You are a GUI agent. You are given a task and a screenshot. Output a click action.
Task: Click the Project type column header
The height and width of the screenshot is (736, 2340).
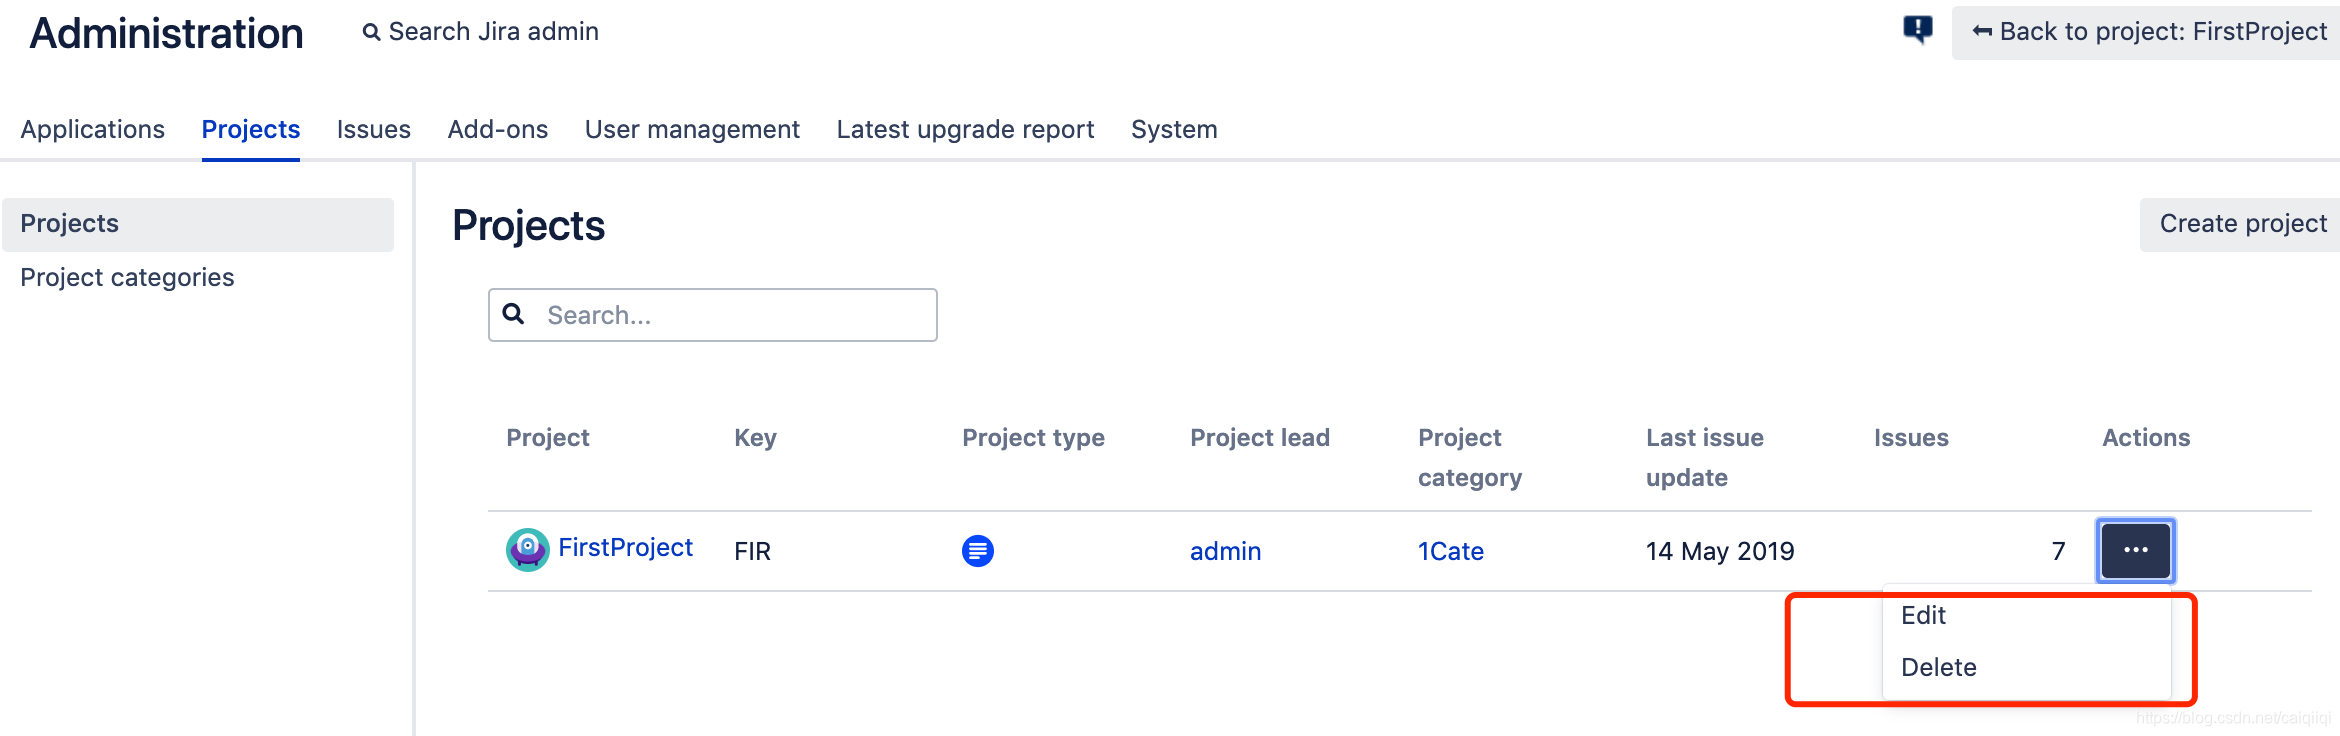coord(1033,437)
